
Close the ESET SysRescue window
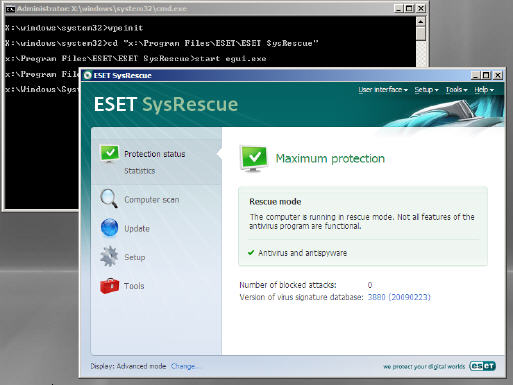point(497,75)
